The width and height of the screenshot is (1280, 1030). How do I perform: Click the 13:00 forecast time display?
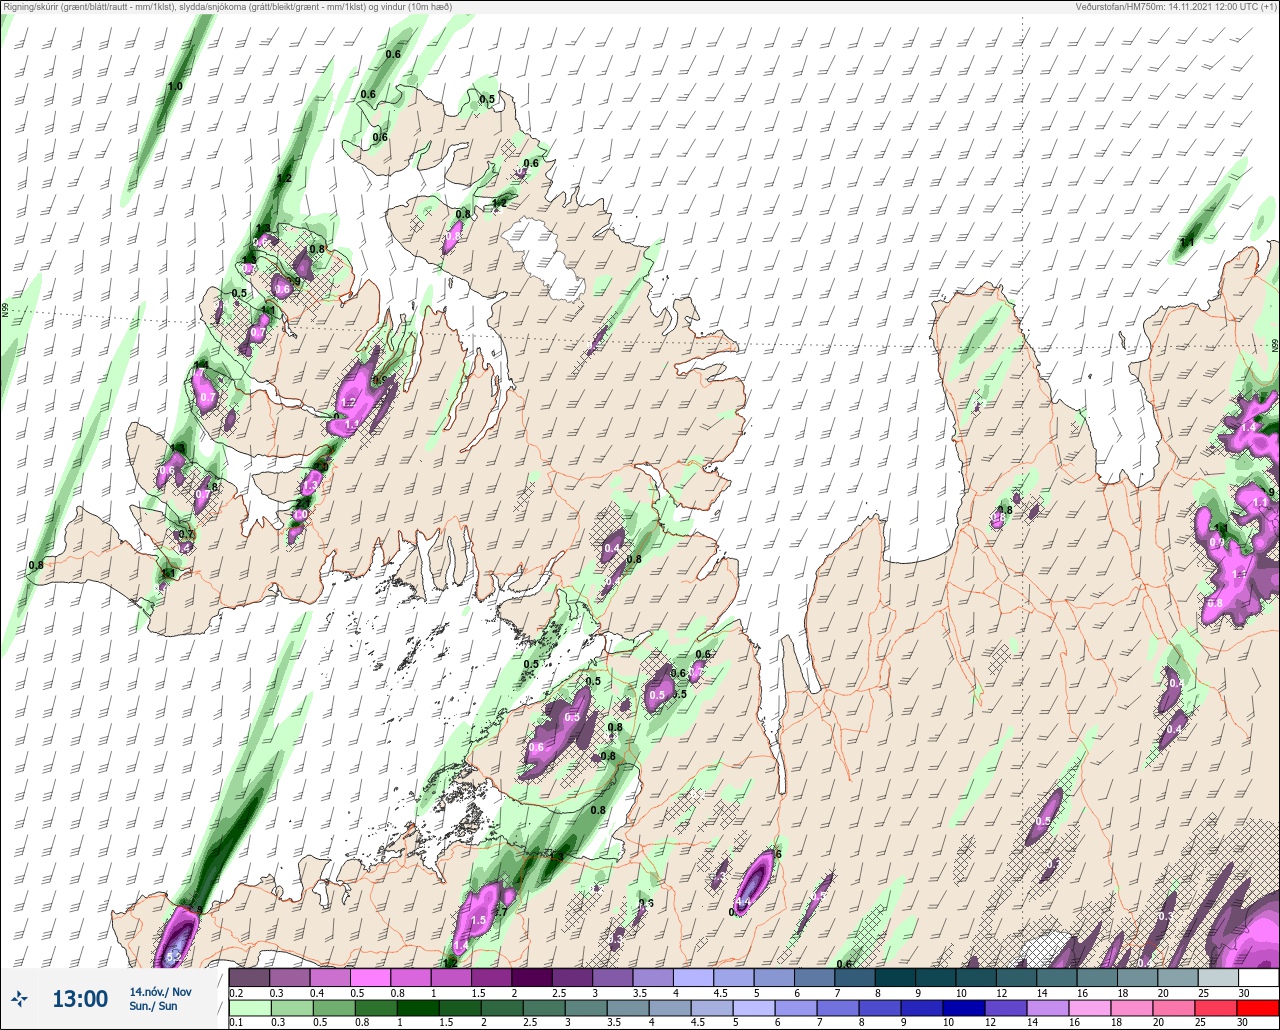pyautogui.click(x=80, y=999)
